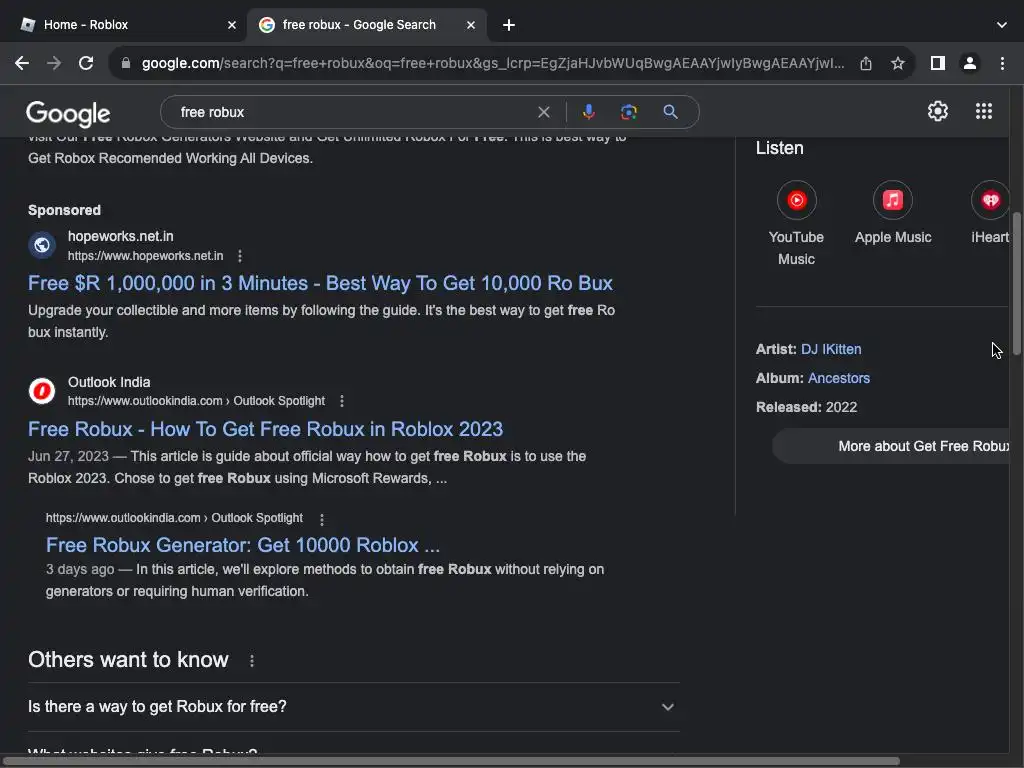1024x768 pixels.
Task: Click More about Get Free Robux button
Action: (891, 446)
